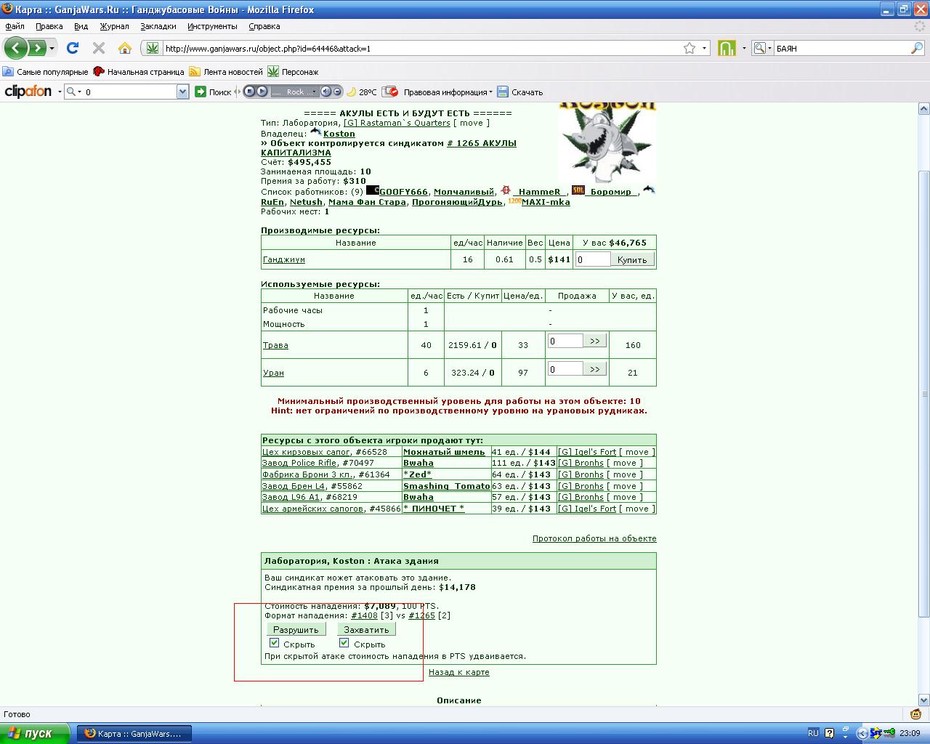Open the navigation history dropdown arrow
The image size is (930, 744).
click(x=52, y=48)
